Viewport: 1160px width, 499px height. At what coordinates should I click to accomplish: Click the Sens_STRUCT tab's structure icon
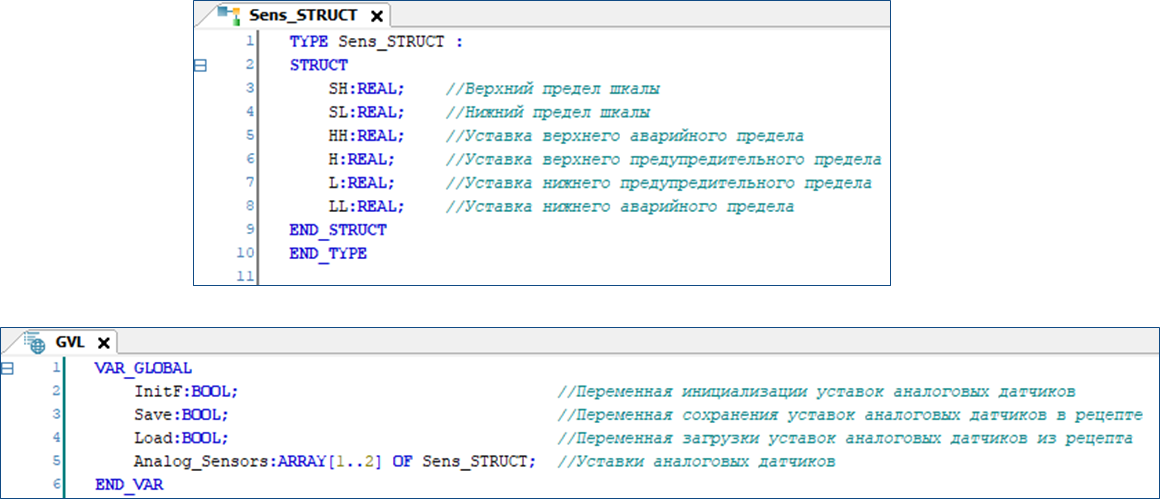click(230, 16)
